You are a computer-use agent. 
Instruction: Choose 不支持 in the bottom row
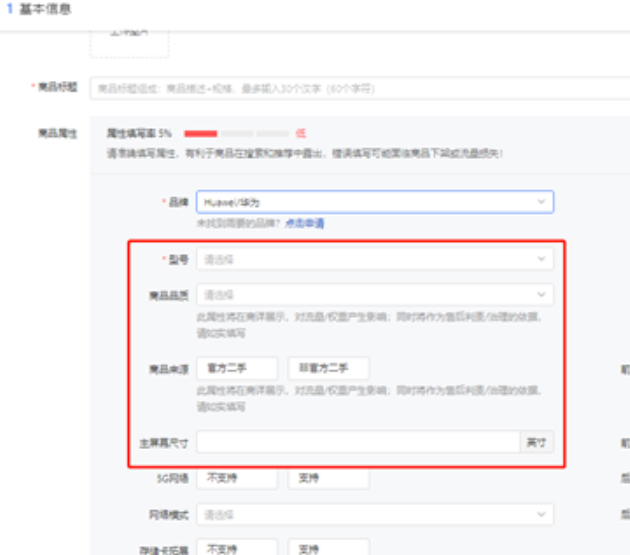[x=237, y=547]
